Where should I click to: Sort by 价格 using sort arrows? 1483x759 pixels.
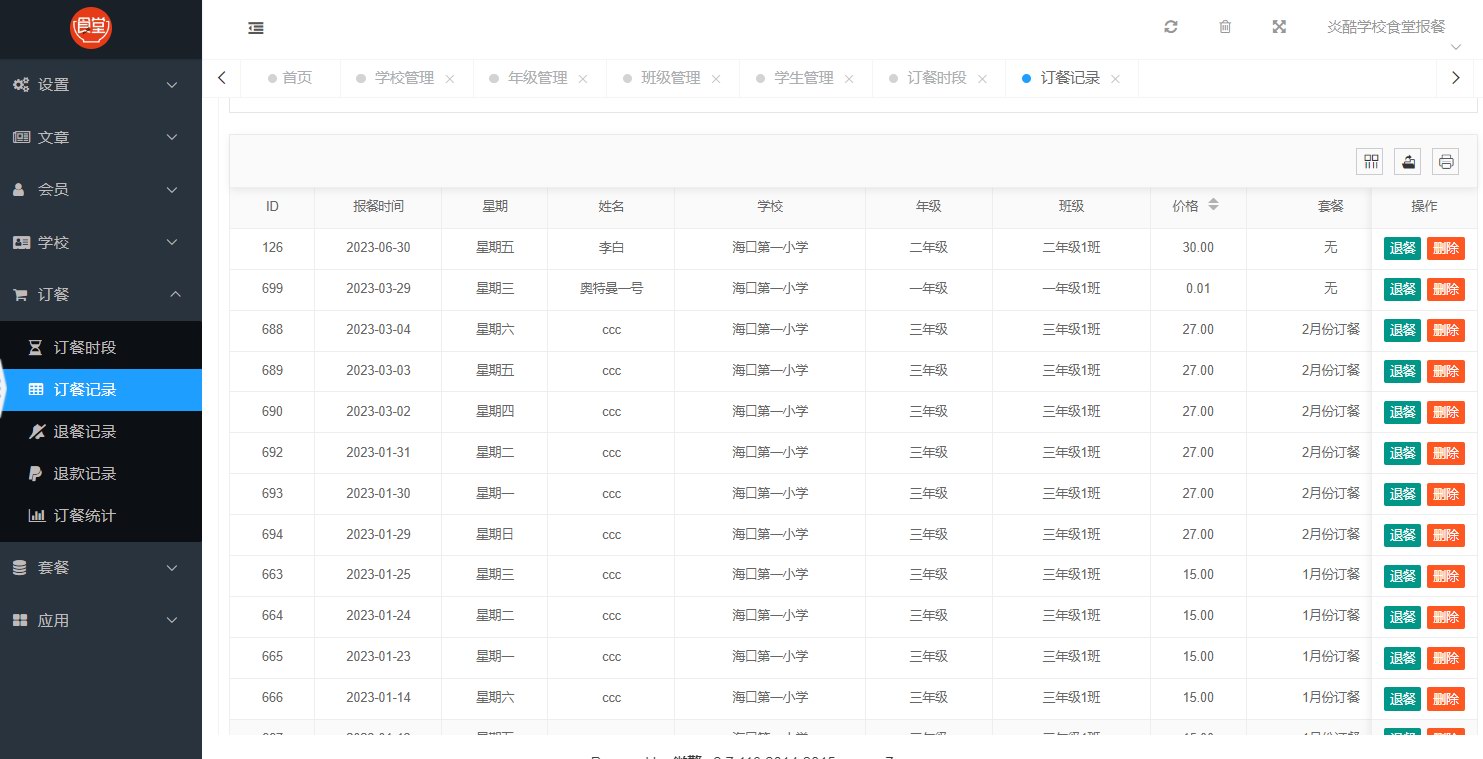(x=1213, y=205)
